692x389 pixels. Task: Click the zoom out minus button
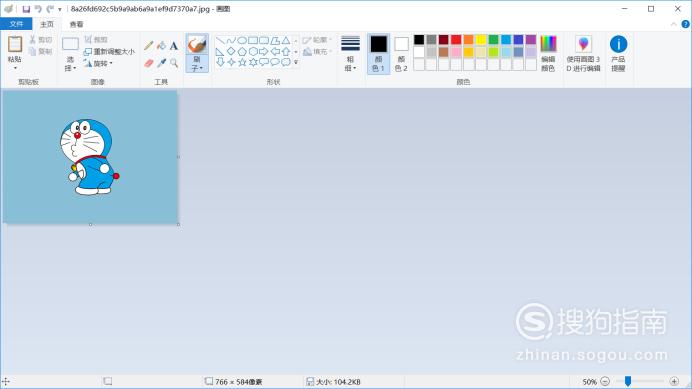(605, 381)
